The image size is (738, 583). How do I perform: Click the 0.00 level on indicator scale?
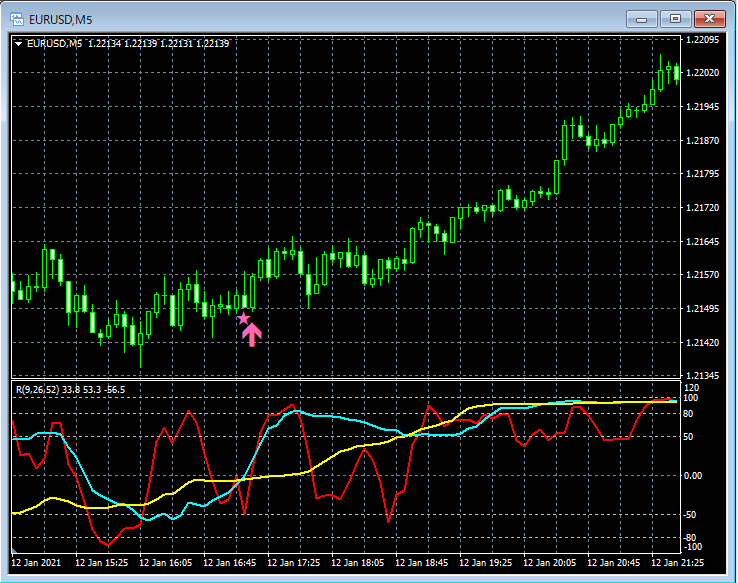pos(695,476)
